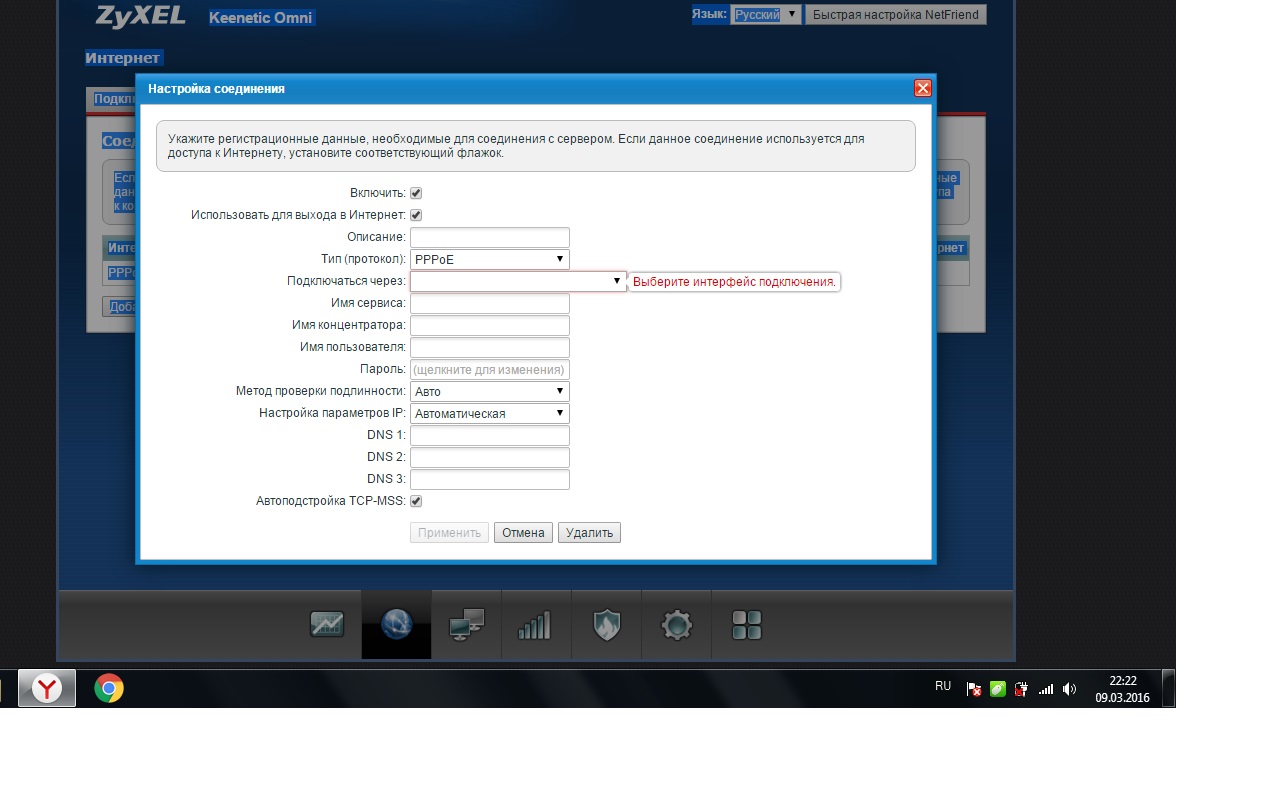Click the Быстрая настройка NetFriend button
The image size is (1280, 800).
click(x=896, y=15)
